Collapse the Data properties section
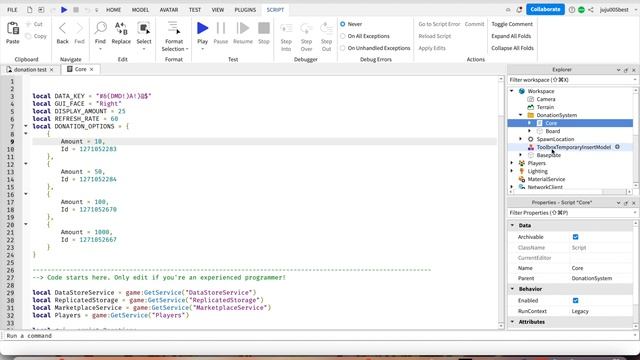This screenshot has height=360, width=640. point(513,225)
